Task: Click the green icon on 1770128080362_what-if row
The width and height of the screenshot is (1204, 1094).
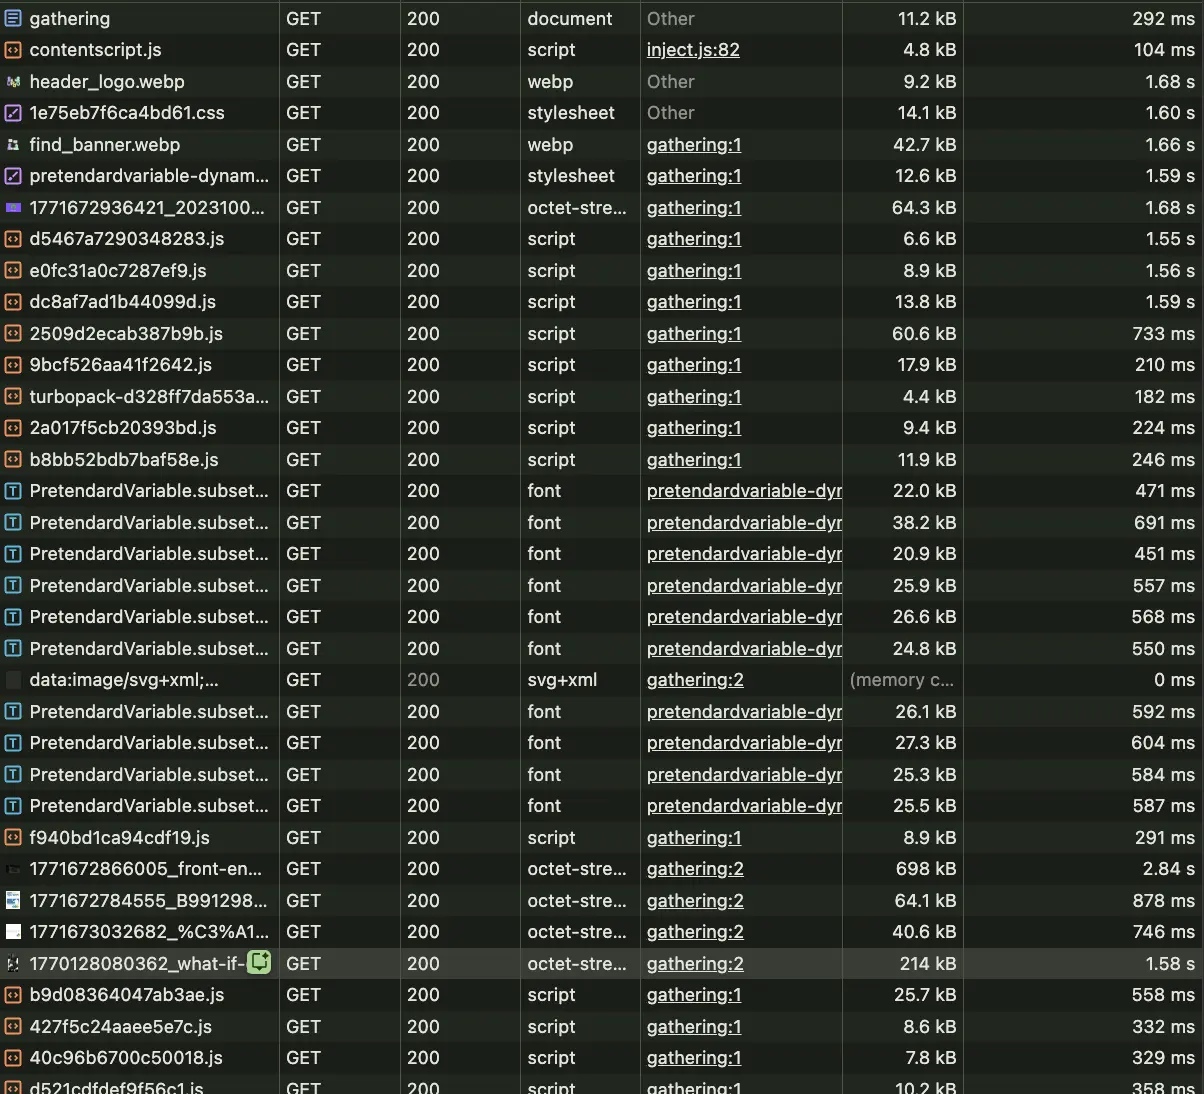Action: (259, 963)
